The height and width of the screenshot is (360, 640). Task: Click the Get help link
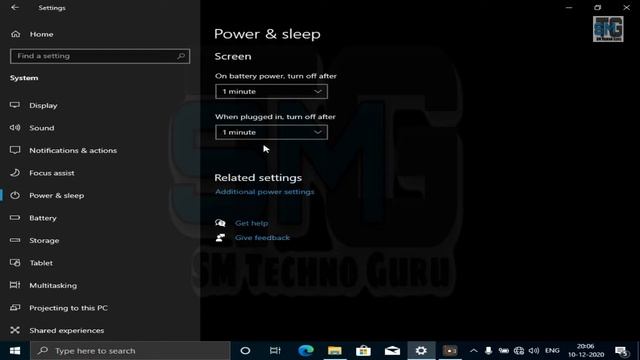coord(251,223)
